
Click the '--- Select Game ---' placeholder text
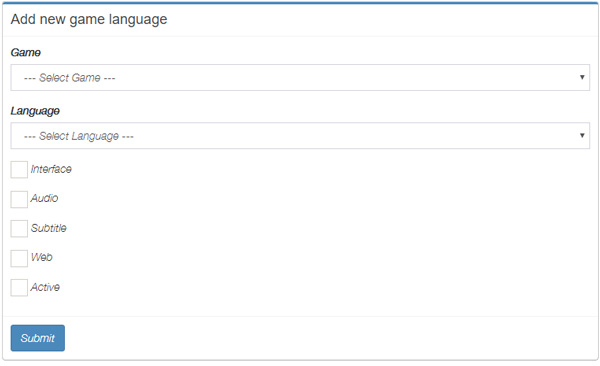[70, 78]
